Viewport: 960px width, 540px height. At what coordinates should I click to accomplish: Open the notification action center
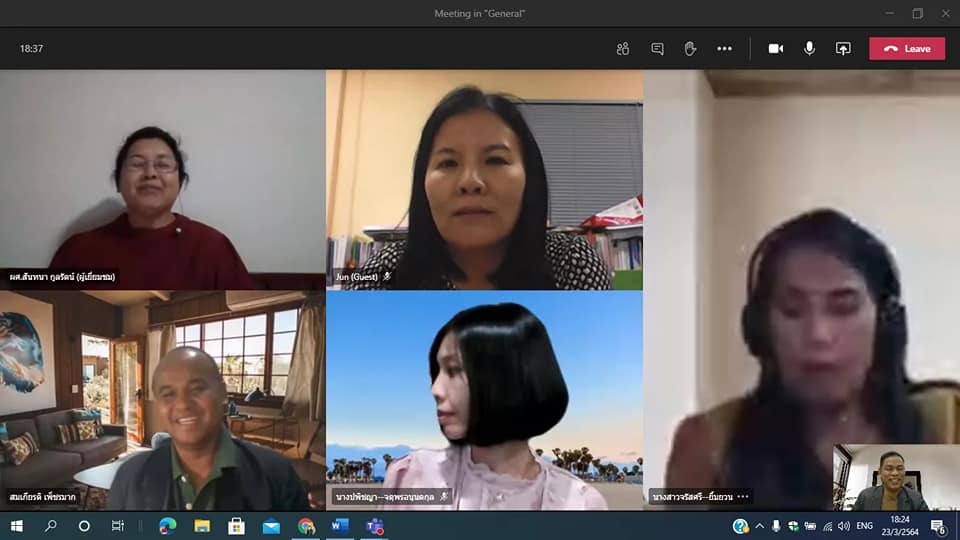[938, 526]
